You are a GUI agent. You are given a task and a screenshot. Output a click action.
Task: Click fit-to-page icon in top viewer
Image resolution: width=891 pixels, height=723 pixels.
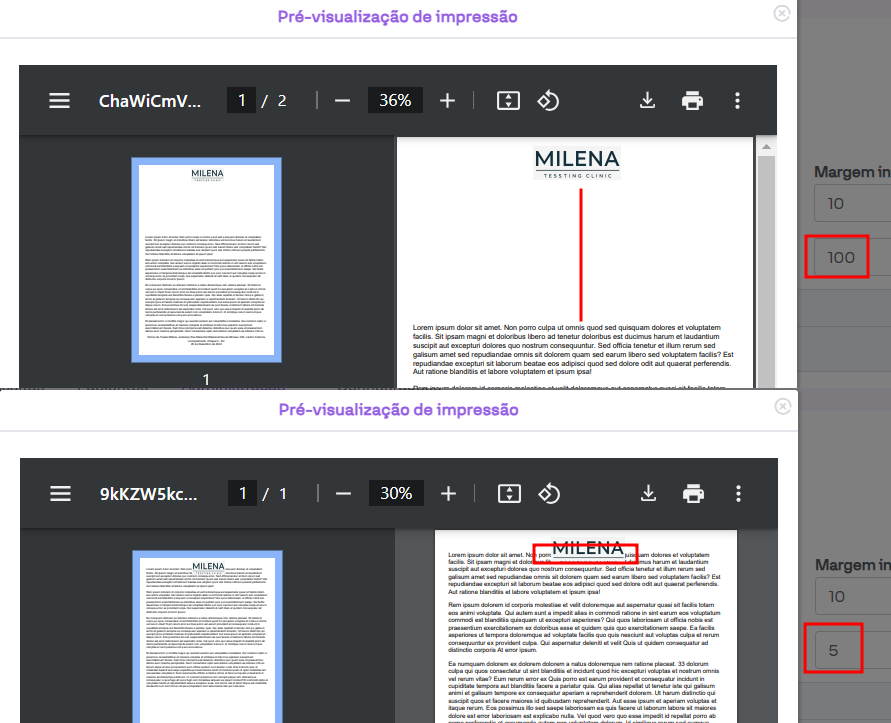point(509,101)
